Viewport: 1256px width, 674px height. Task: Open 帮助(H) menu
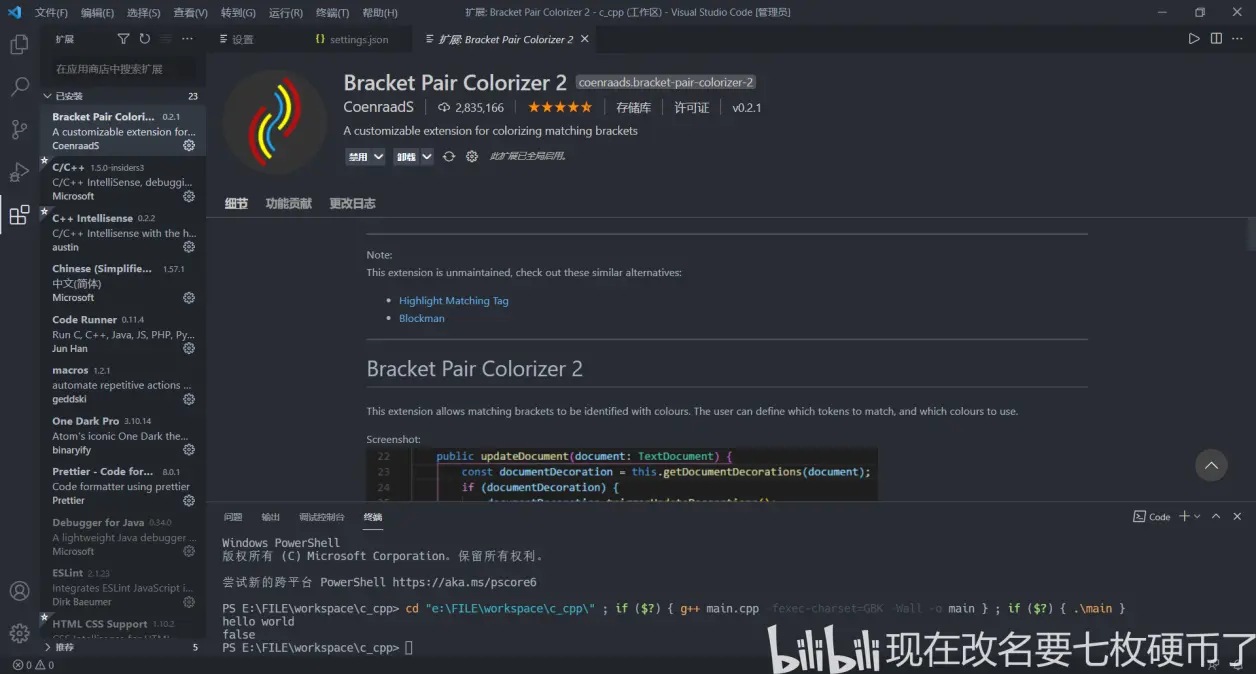click(x=380, y=13)
